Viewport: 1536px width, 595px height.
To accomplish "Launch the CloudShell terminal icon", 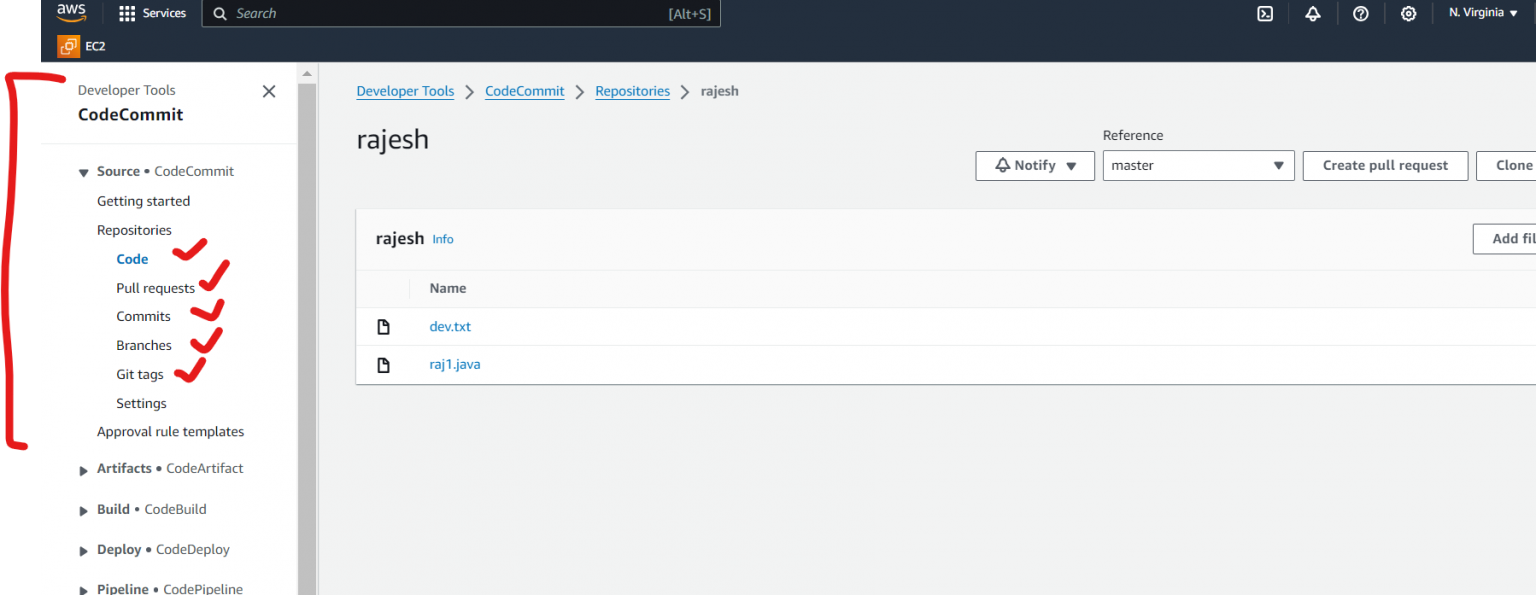I will point(1265,14).
